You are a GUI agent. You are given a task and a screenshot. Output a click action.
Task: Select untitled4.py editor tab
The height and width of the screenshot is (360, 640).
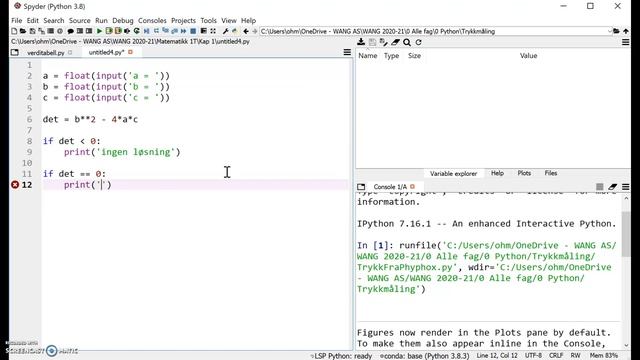pos(107,52)
